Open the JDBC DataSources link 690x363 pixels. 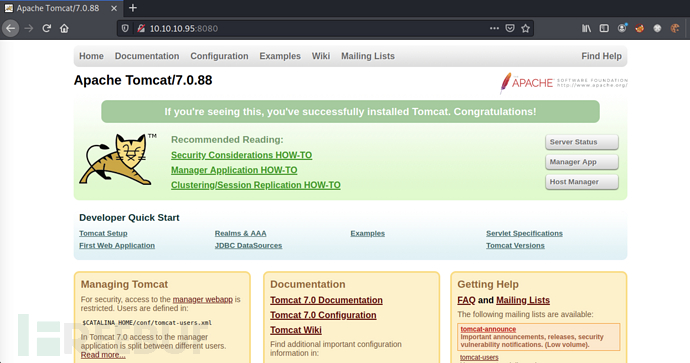click(248, 246)
